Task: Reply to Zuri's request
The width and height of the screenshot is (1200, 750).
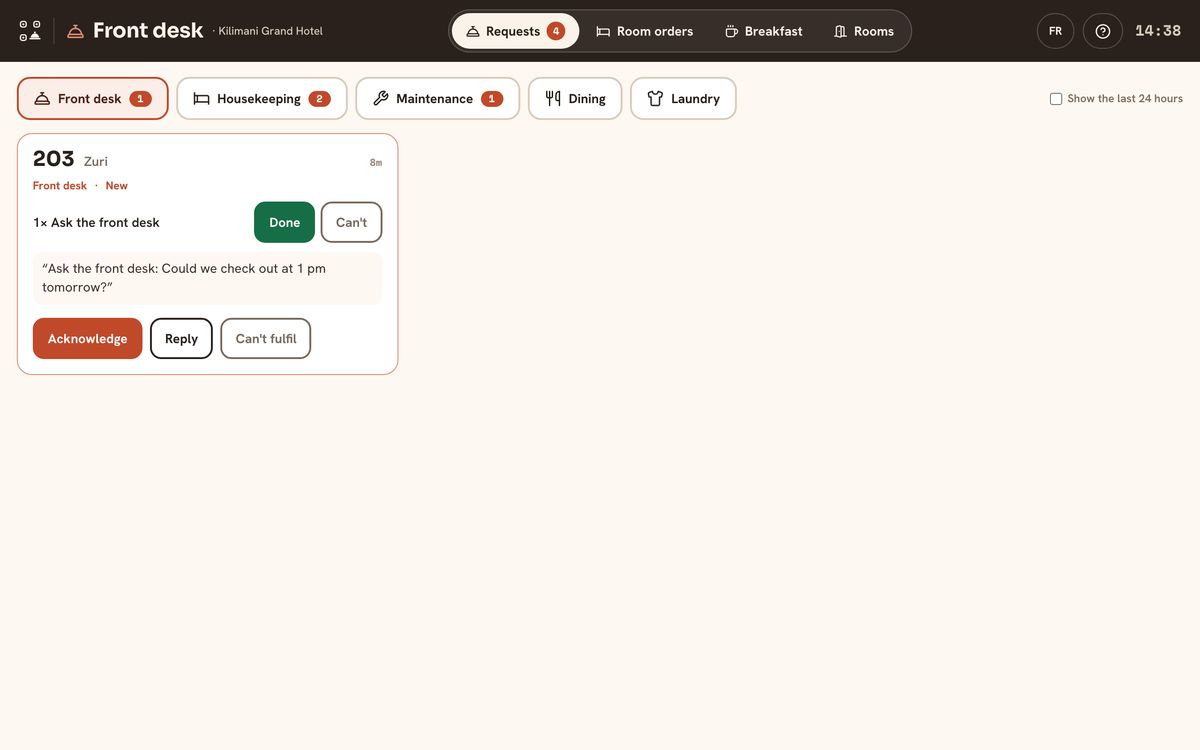Action: click(x=181, y=338)
